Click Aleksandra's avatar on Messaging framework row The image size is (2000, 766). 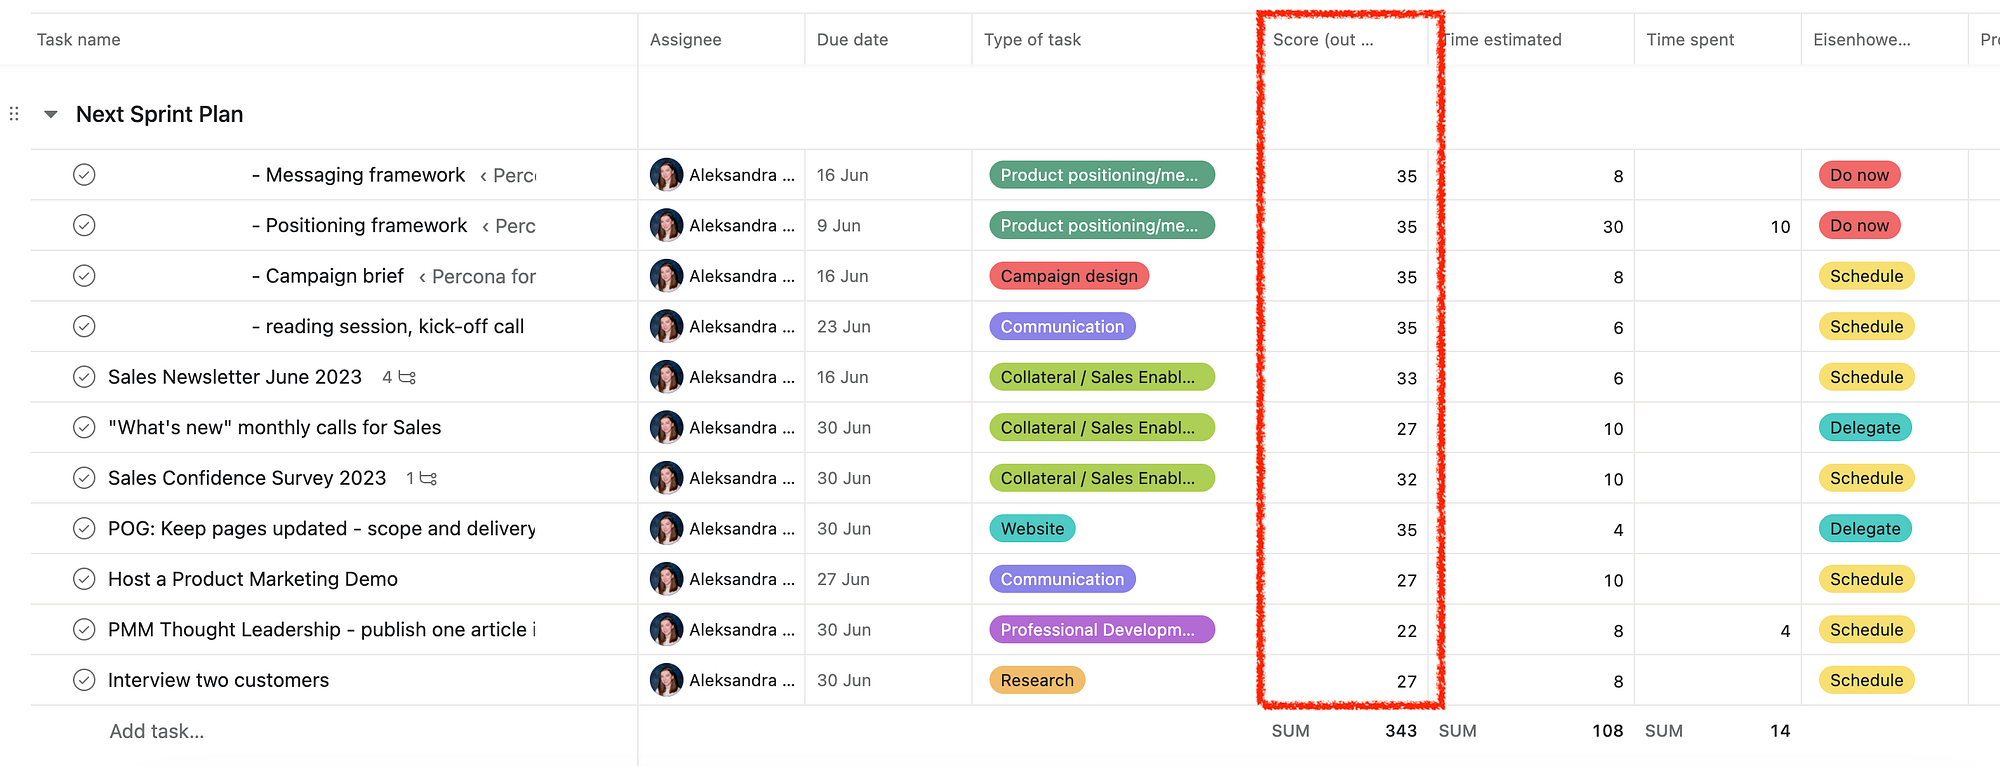[x=666, y=174]
